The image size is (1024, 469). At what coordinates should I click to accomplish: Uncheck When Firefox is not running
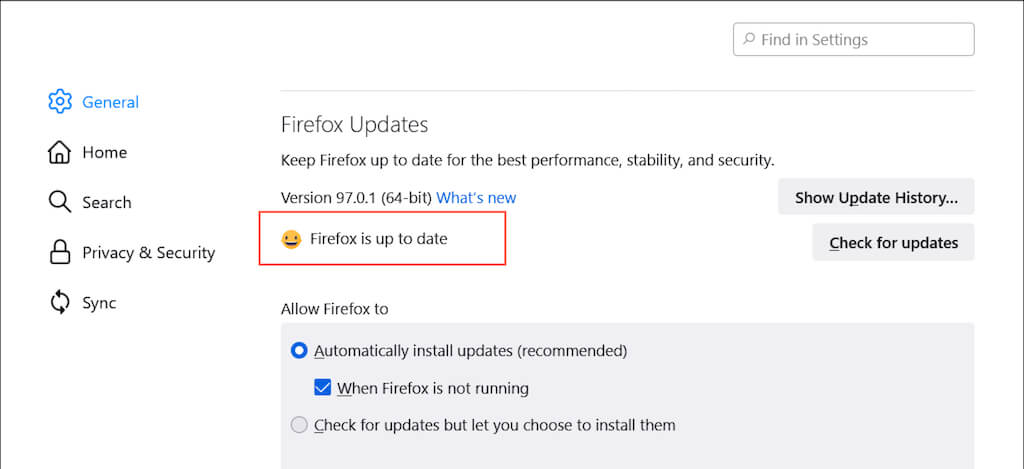[323, 388]
